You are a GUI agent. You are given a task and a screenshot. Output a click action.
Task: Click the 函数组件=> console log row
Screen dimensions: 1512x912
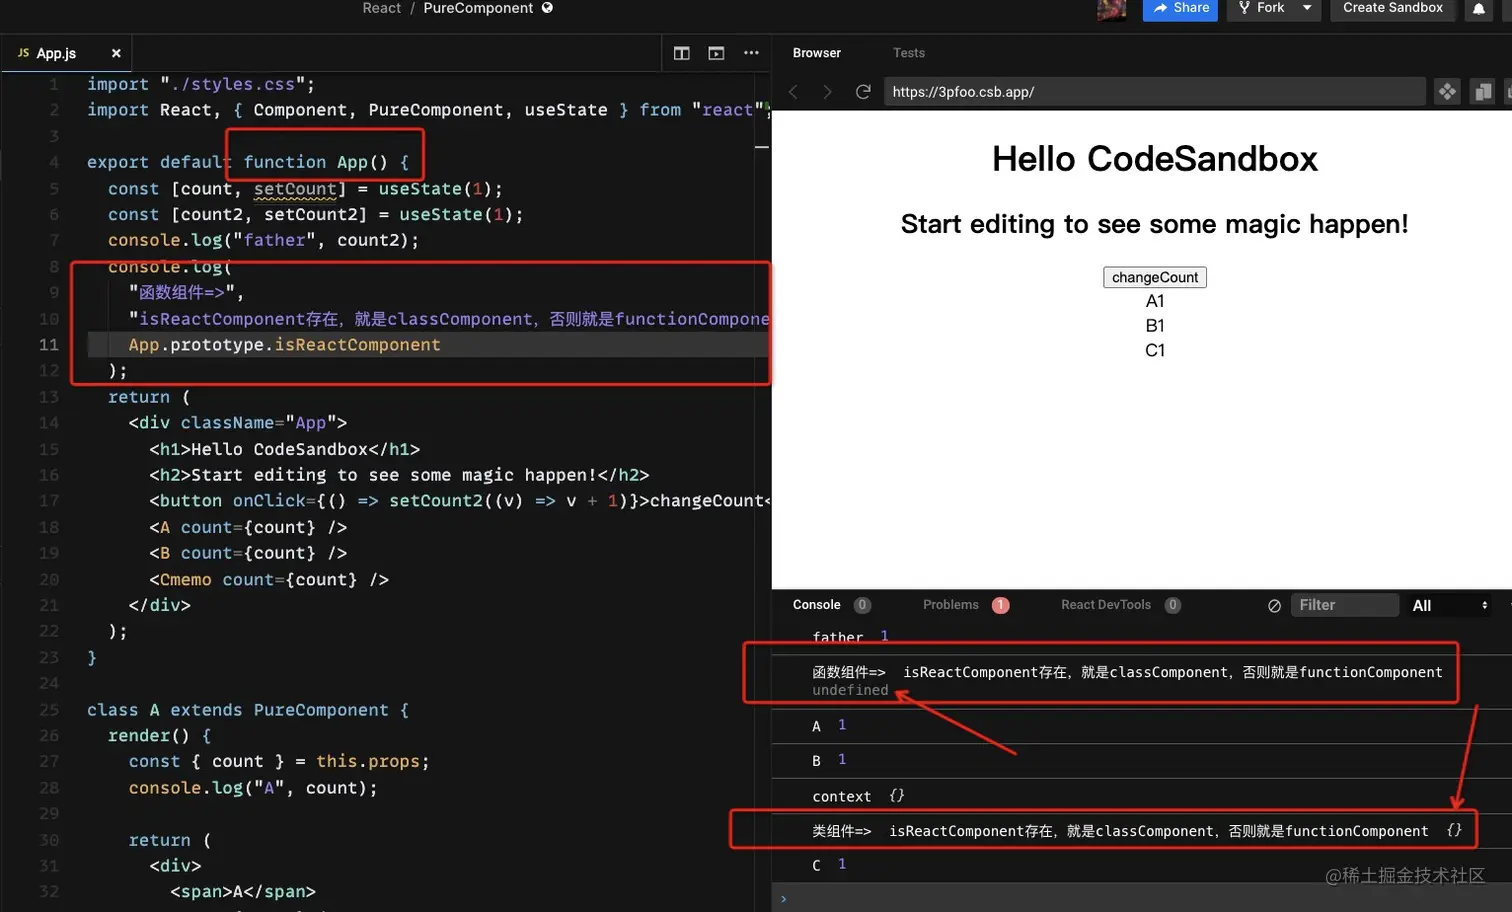pyautogui.click(x=1141, y=680)
